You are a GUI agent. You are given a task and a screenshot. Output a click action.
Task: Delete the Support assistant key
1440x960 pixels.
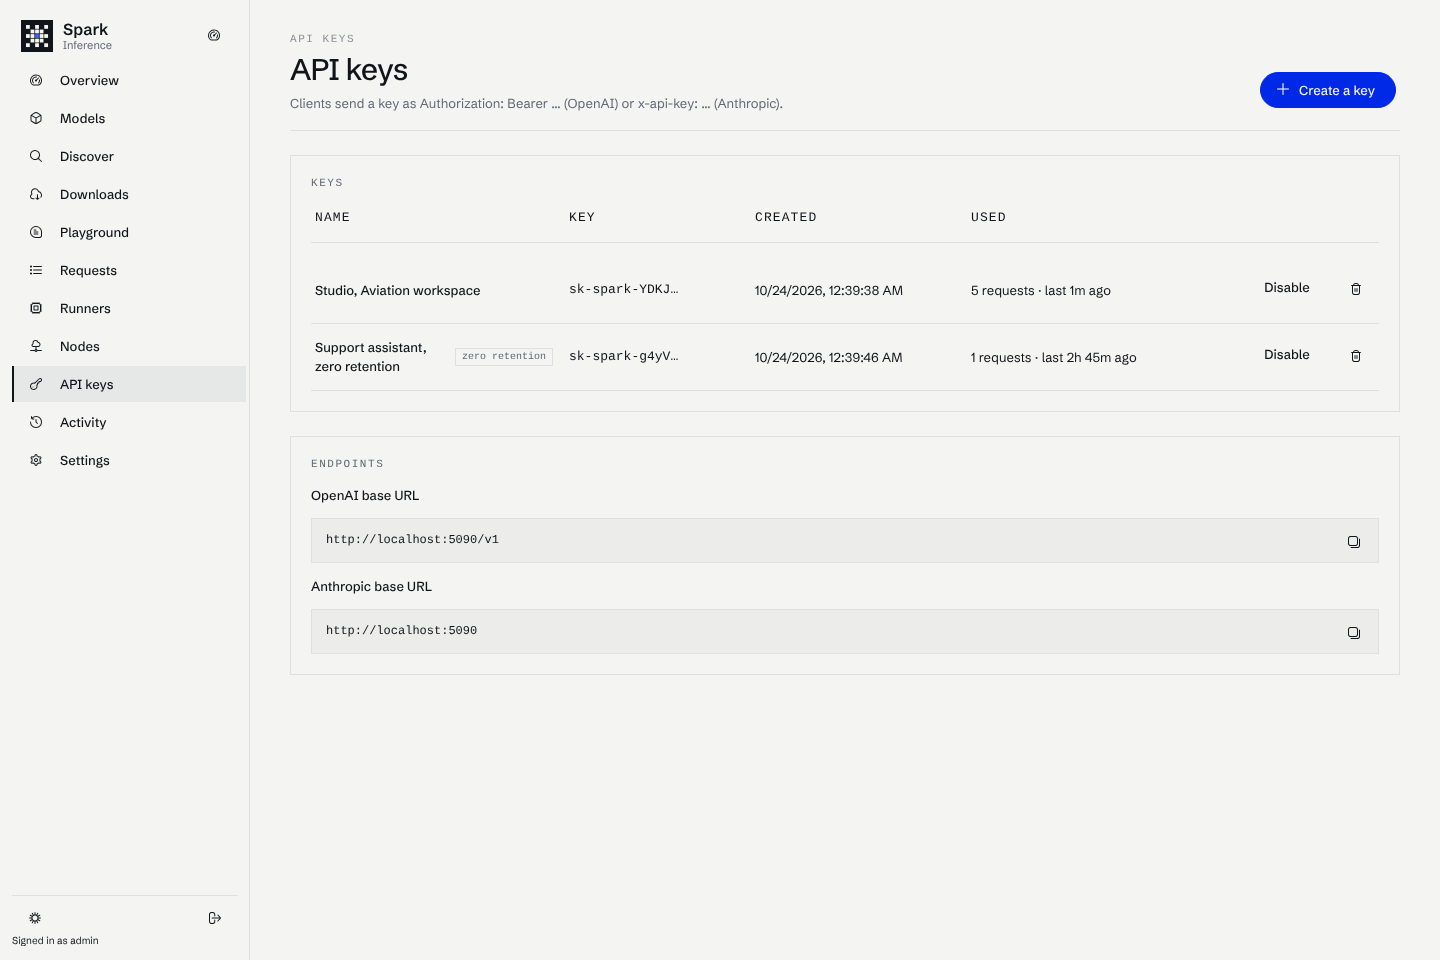click(x=1356, y=356)
